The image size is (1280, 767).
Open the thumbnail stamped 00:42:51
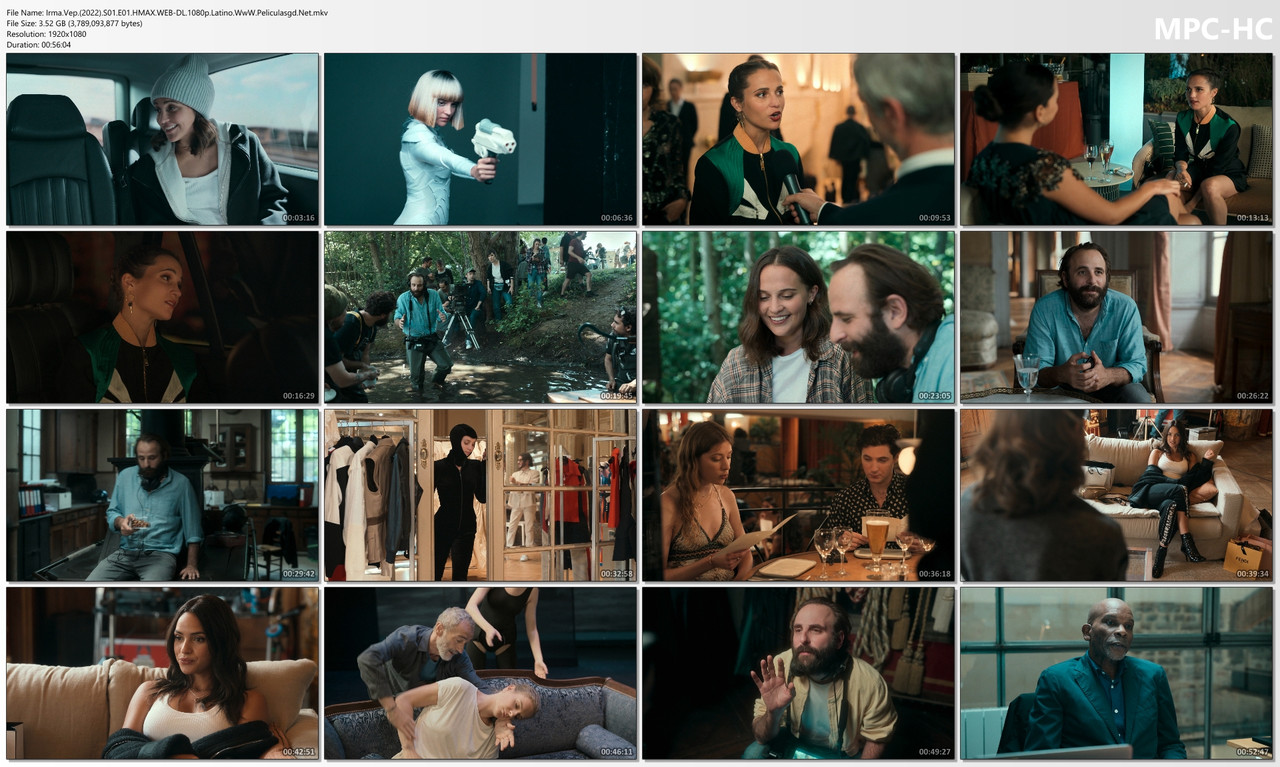click(x=162, y=673)
